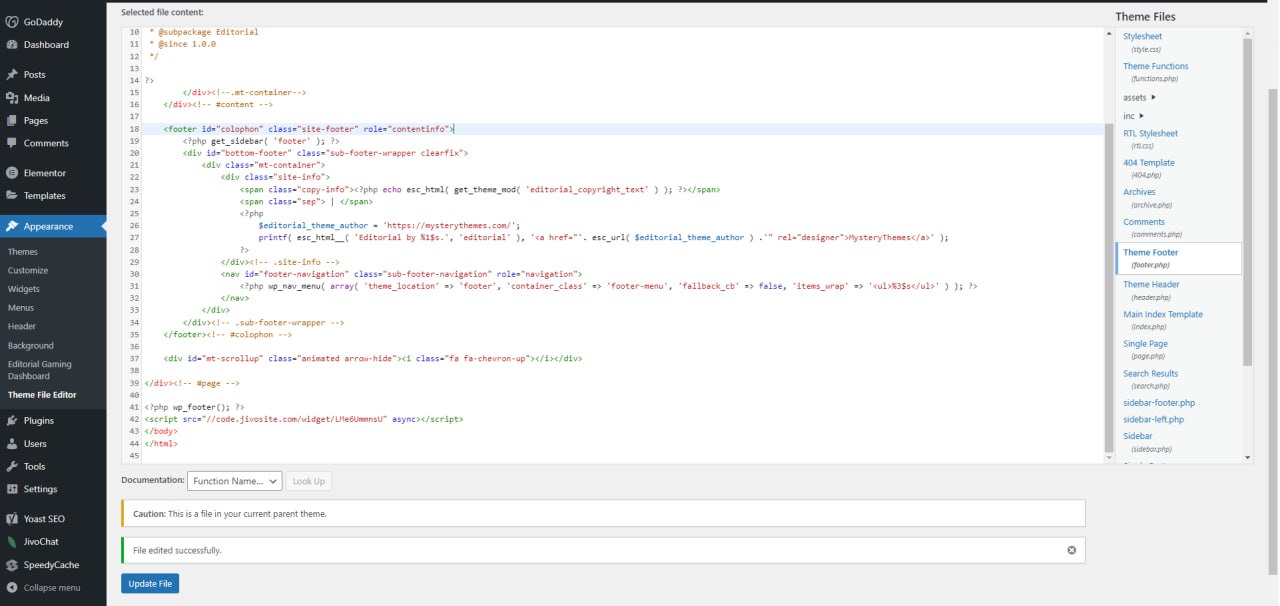This screenshot has width=1280, height=606.
Task: Click the Plugins plug icon
Action: click(11, 421)
